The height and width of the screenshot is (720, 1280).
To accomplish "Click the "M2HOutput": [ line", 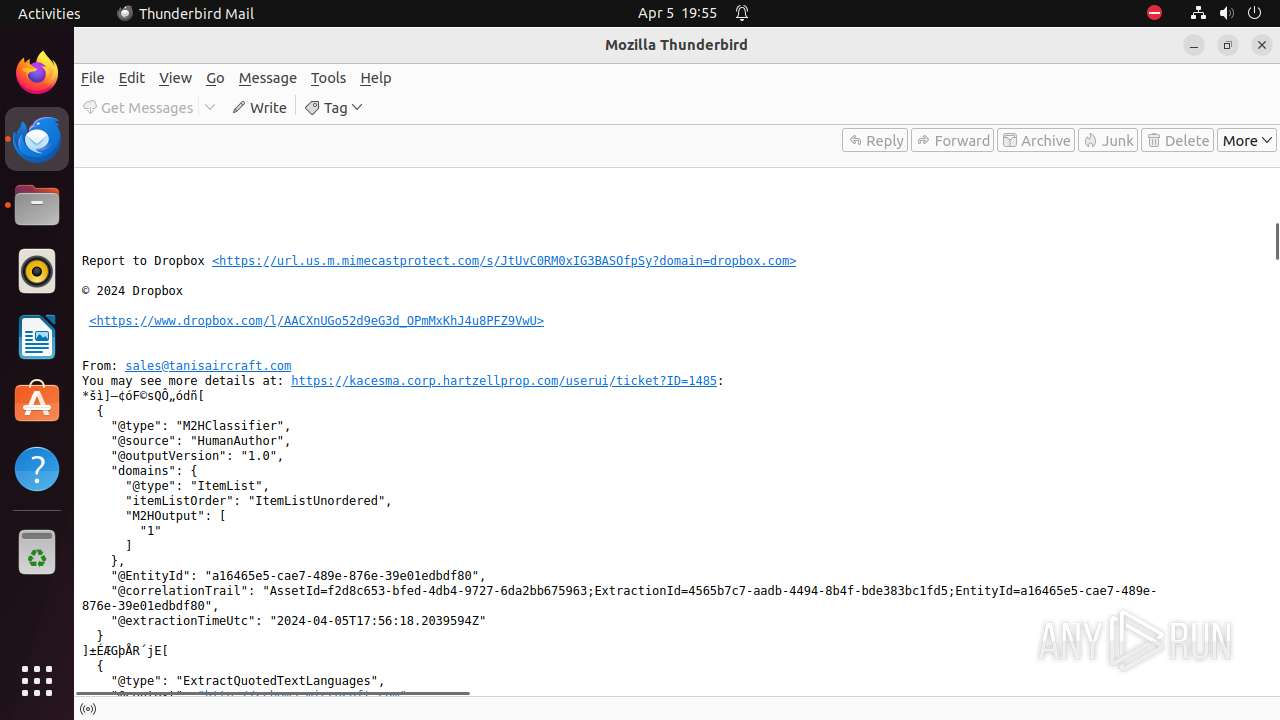I will (x=175, y=516).
